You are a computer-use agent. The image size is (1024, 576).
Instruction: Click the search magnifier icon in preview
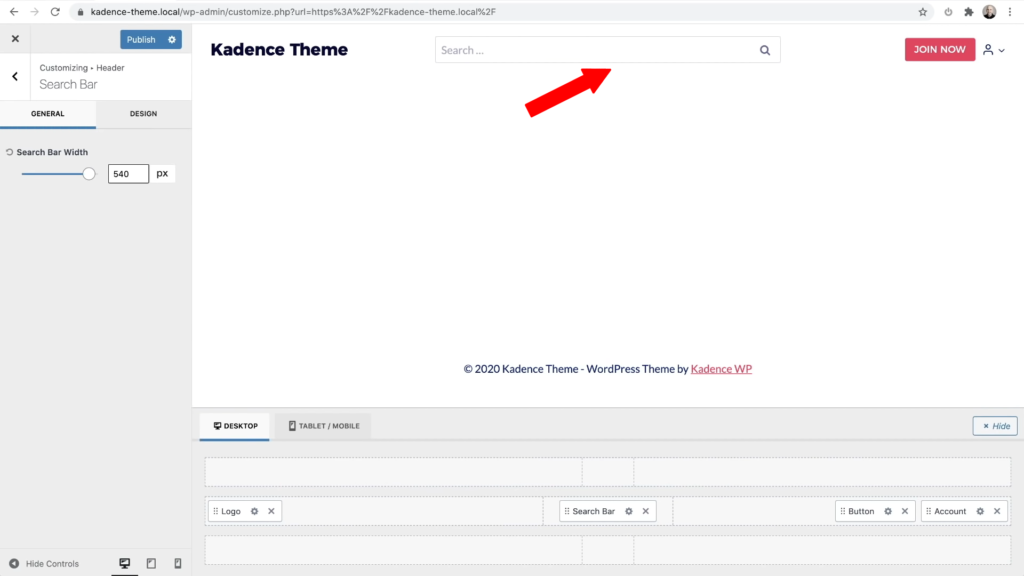pyautogui.click(x=765, y=50)
